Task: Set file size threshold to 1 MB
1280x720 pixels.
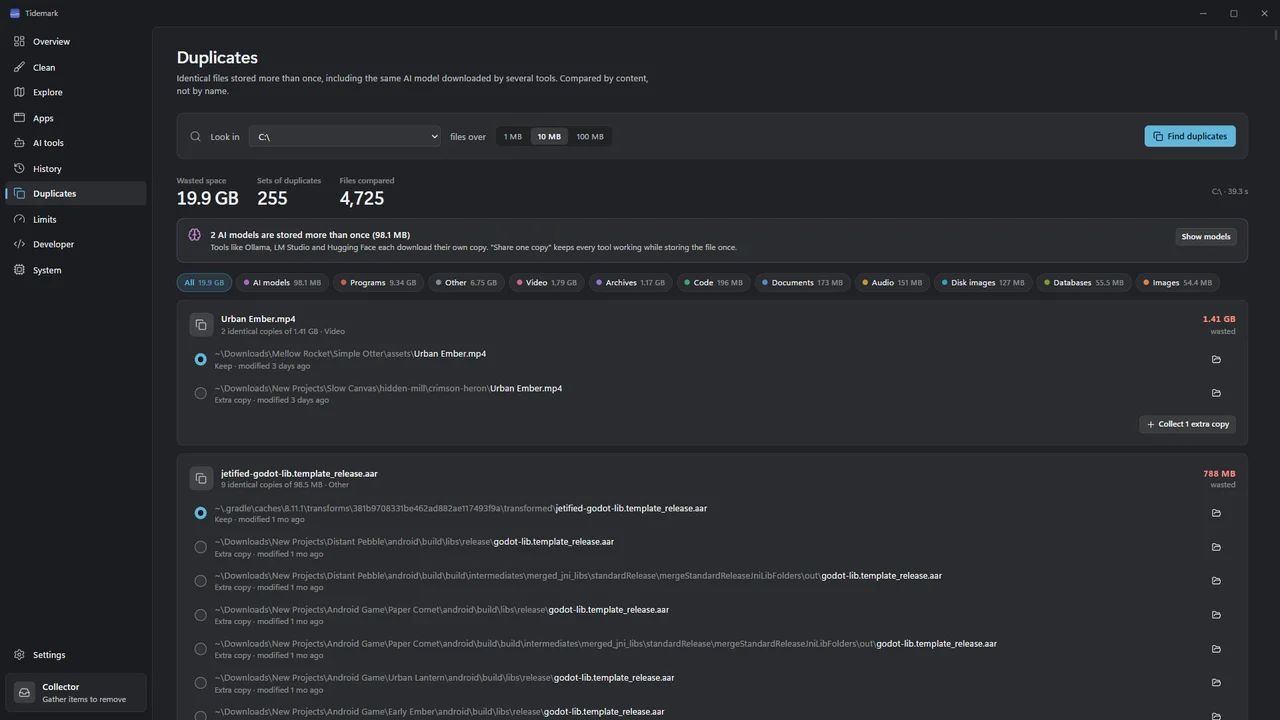Action: 513,137
